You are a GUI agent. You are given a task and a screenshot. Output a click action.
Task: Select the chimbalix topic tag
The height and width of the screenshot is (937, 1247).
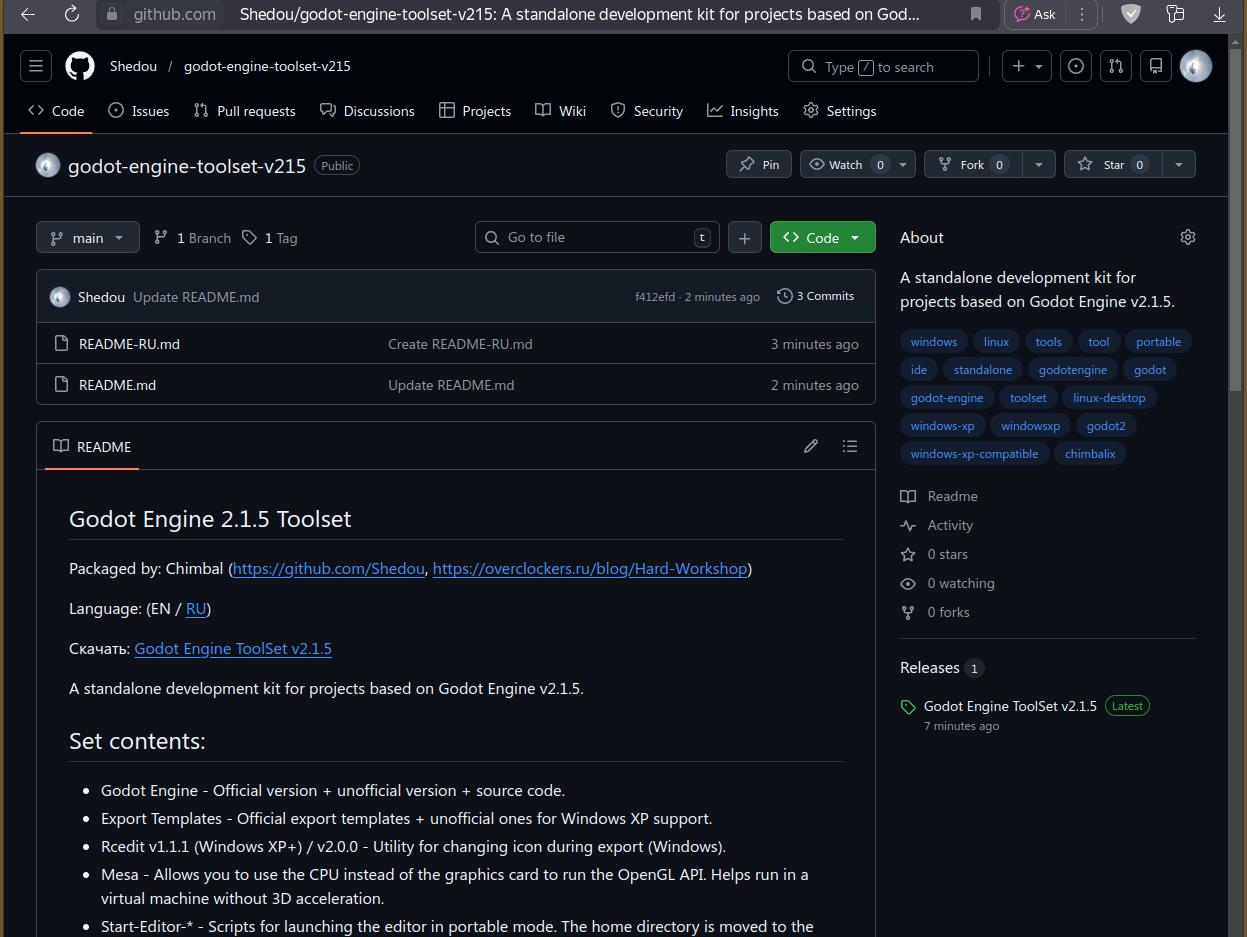click(x=1090, y=454)
